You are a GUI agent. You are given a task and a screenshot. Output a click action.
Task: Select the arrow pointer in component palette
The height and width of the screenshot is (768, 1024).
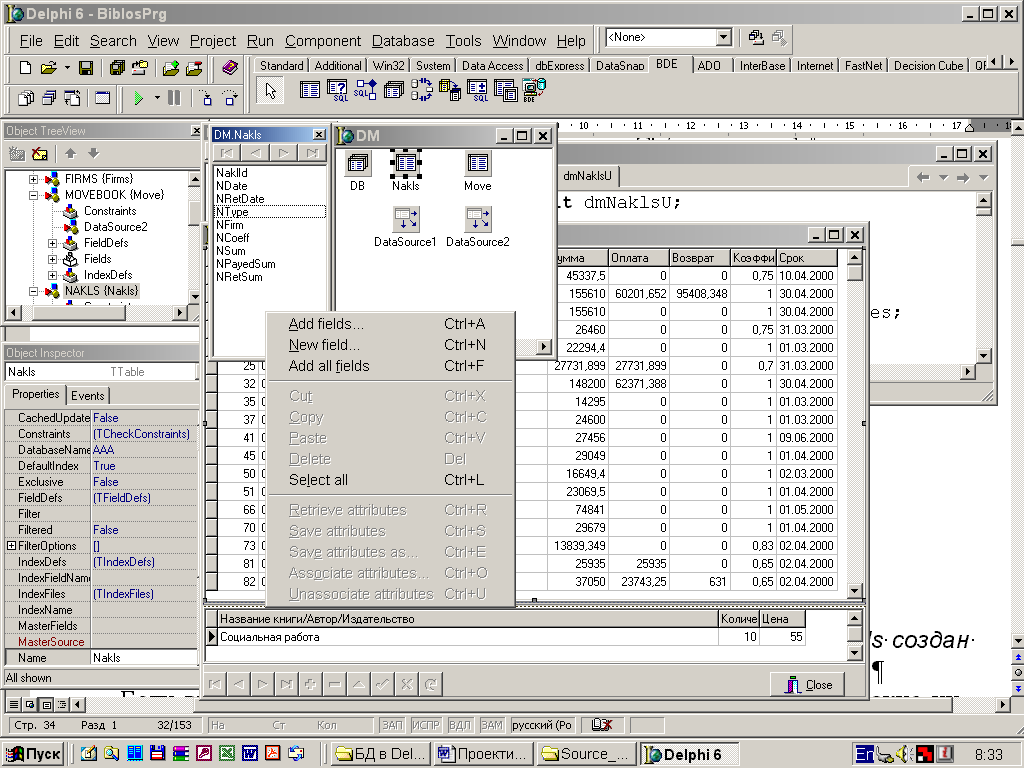[270, 90]
